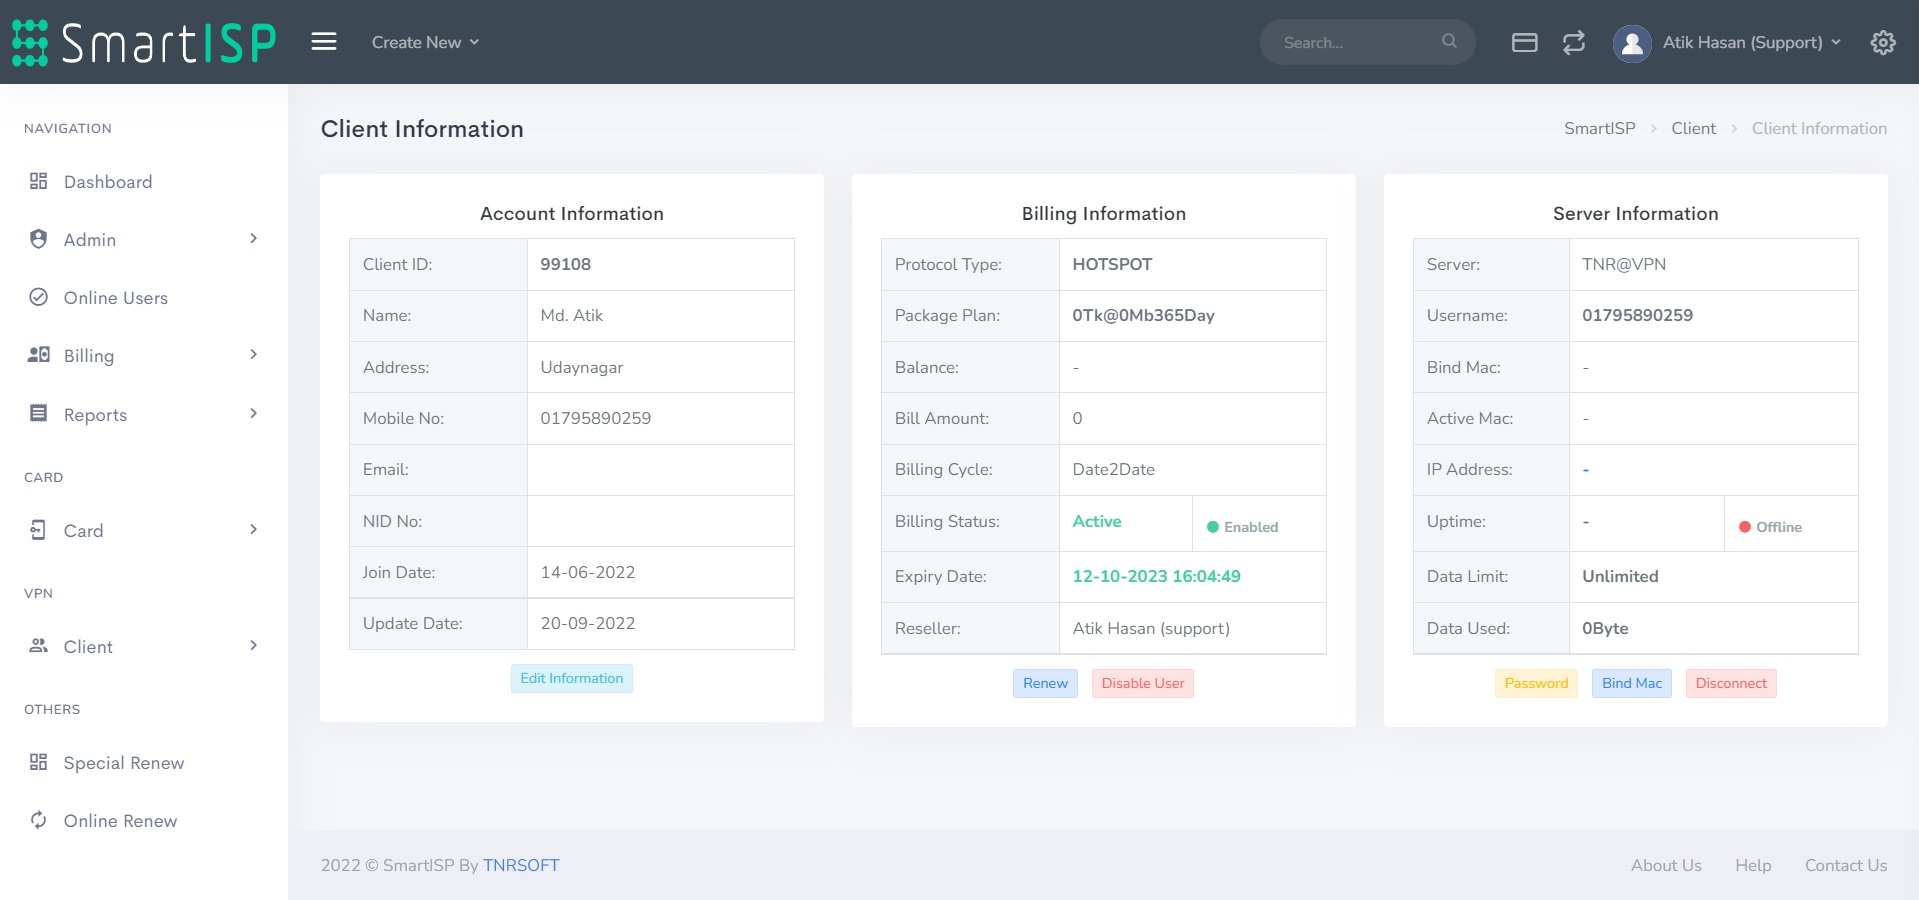Image resolution: width=1919 pixels, height=900 pixels.
Task: Open Online Users page
Action: 115,298
